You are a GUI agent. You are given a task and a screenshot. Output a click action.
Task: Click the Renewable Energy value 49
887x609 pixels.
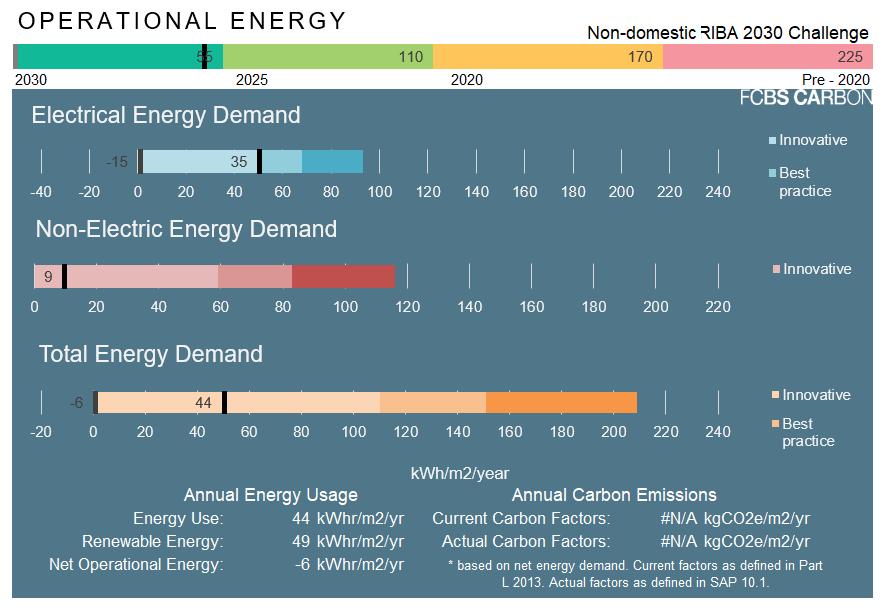[301, 541]
